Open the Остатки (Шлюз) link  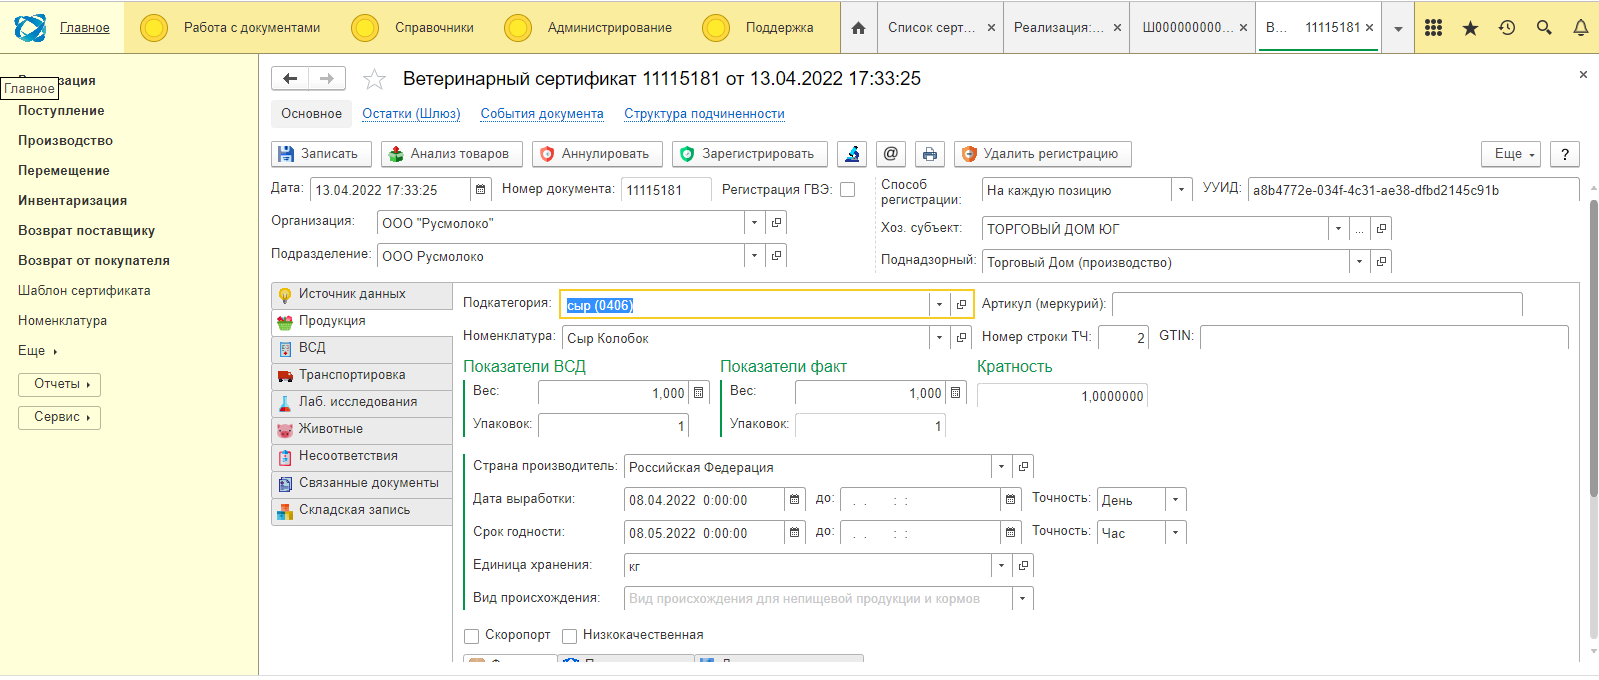(x=411, y=114)
